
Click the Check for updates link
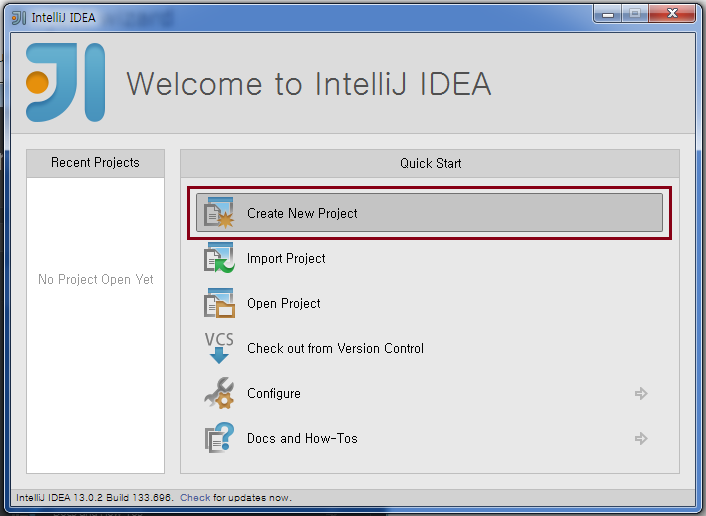pos(195,498)
